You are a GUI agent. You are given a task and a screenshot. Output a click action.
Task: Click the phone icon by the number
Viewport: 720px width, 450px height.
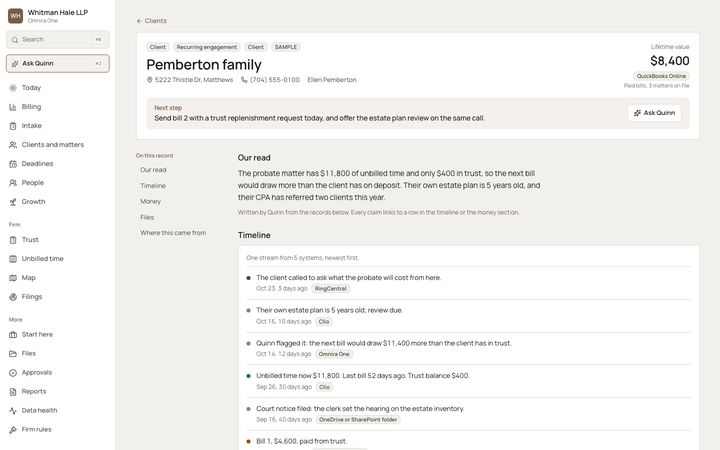(x=244, y=80)
